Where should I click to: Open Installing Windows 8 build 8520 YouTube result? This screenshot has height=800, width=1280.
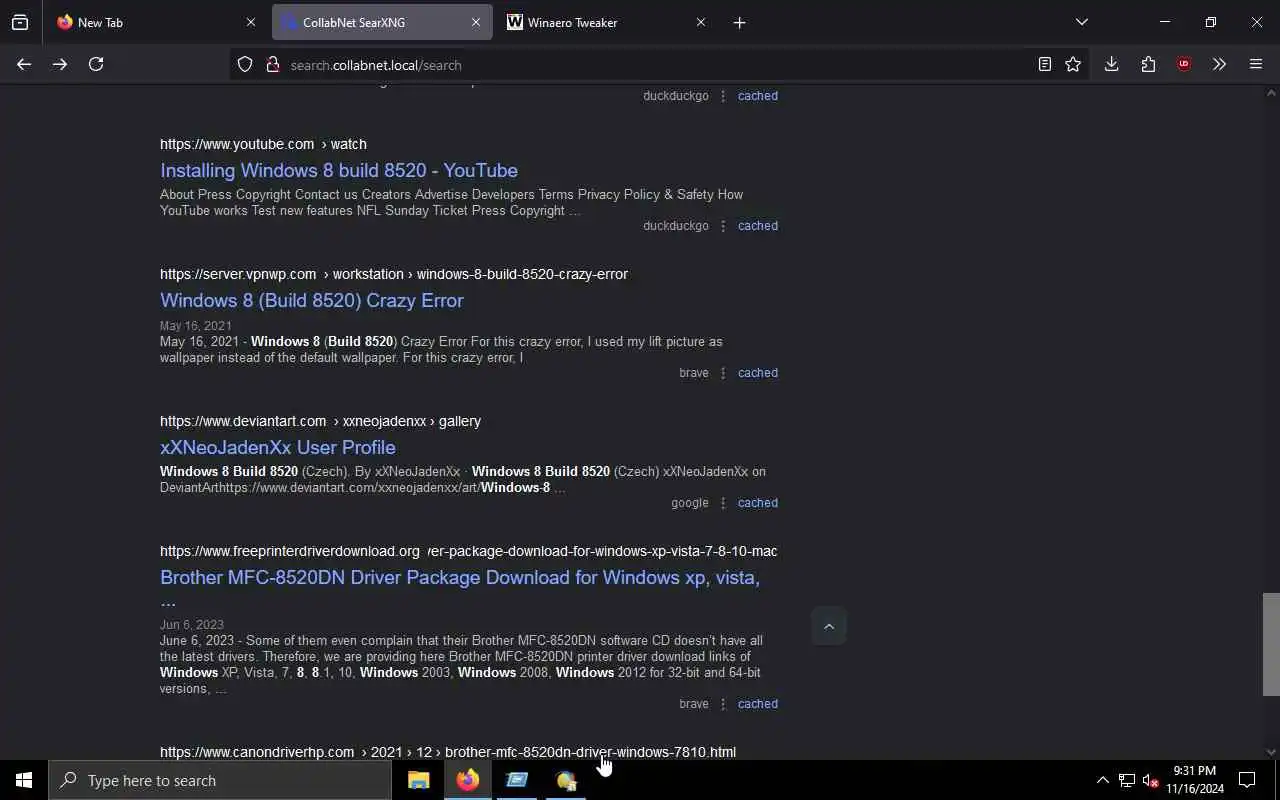pos(339,170)
